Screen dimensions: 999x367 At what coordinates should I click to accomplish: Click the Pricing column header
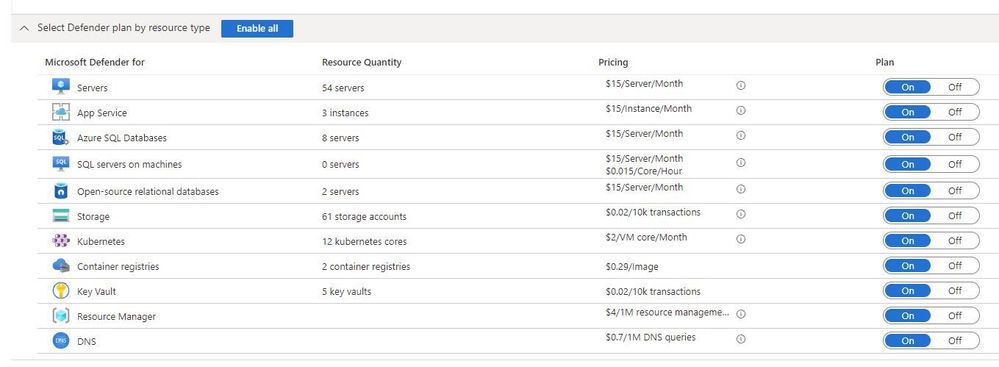[613, 62]
